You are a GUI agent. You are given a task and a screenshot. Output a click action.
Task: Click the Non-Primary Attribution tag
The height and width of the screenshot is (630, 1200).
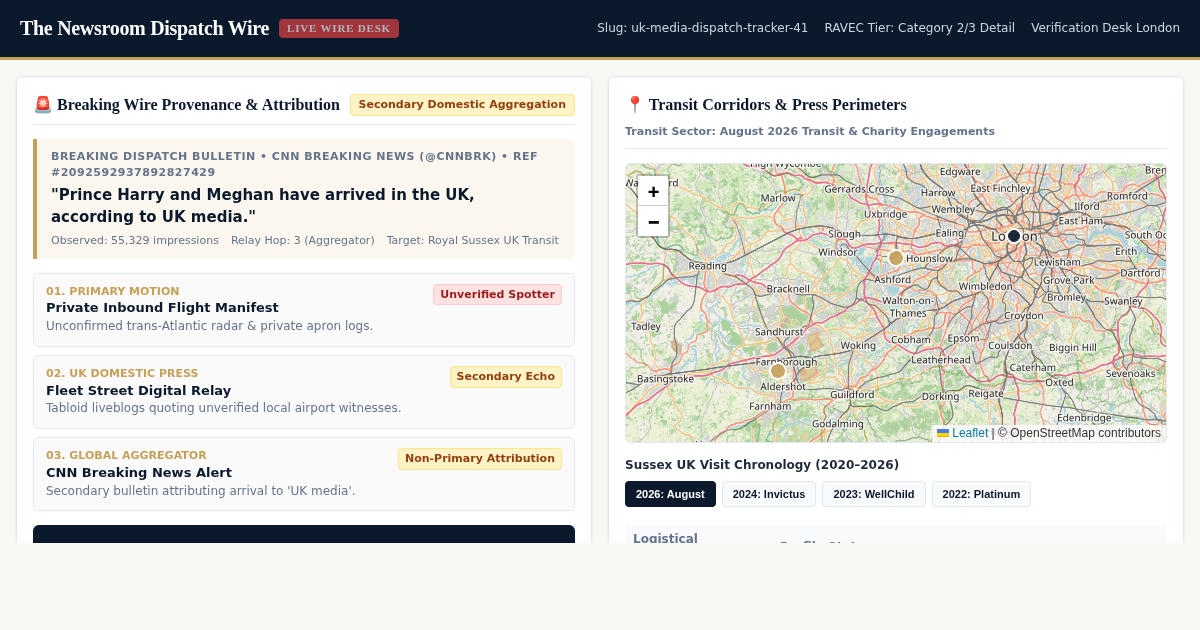click(x=480, y=458)
